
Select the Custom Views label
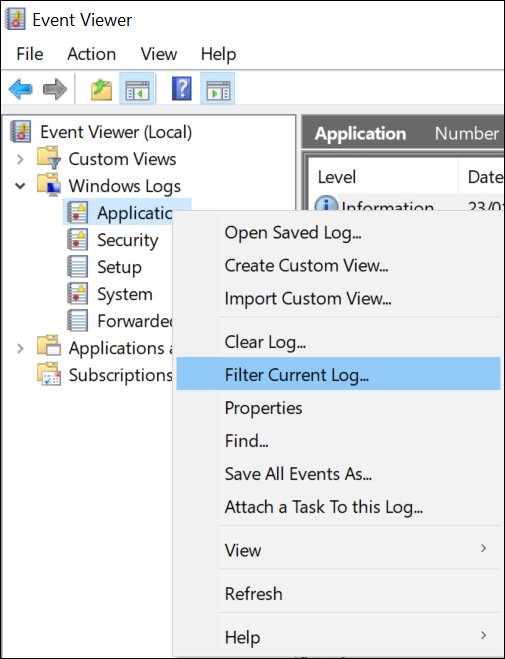click(x=122, y=159)
